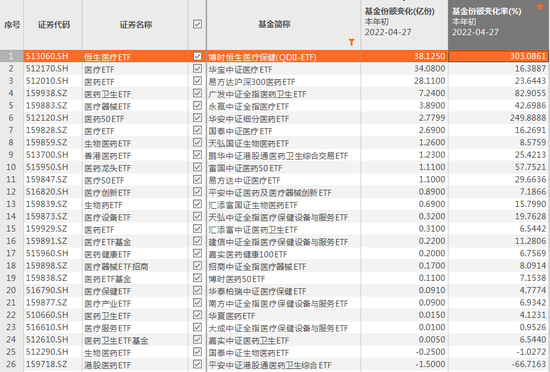Click the 医疗器械ETF招商 name cell

point(135,266)
